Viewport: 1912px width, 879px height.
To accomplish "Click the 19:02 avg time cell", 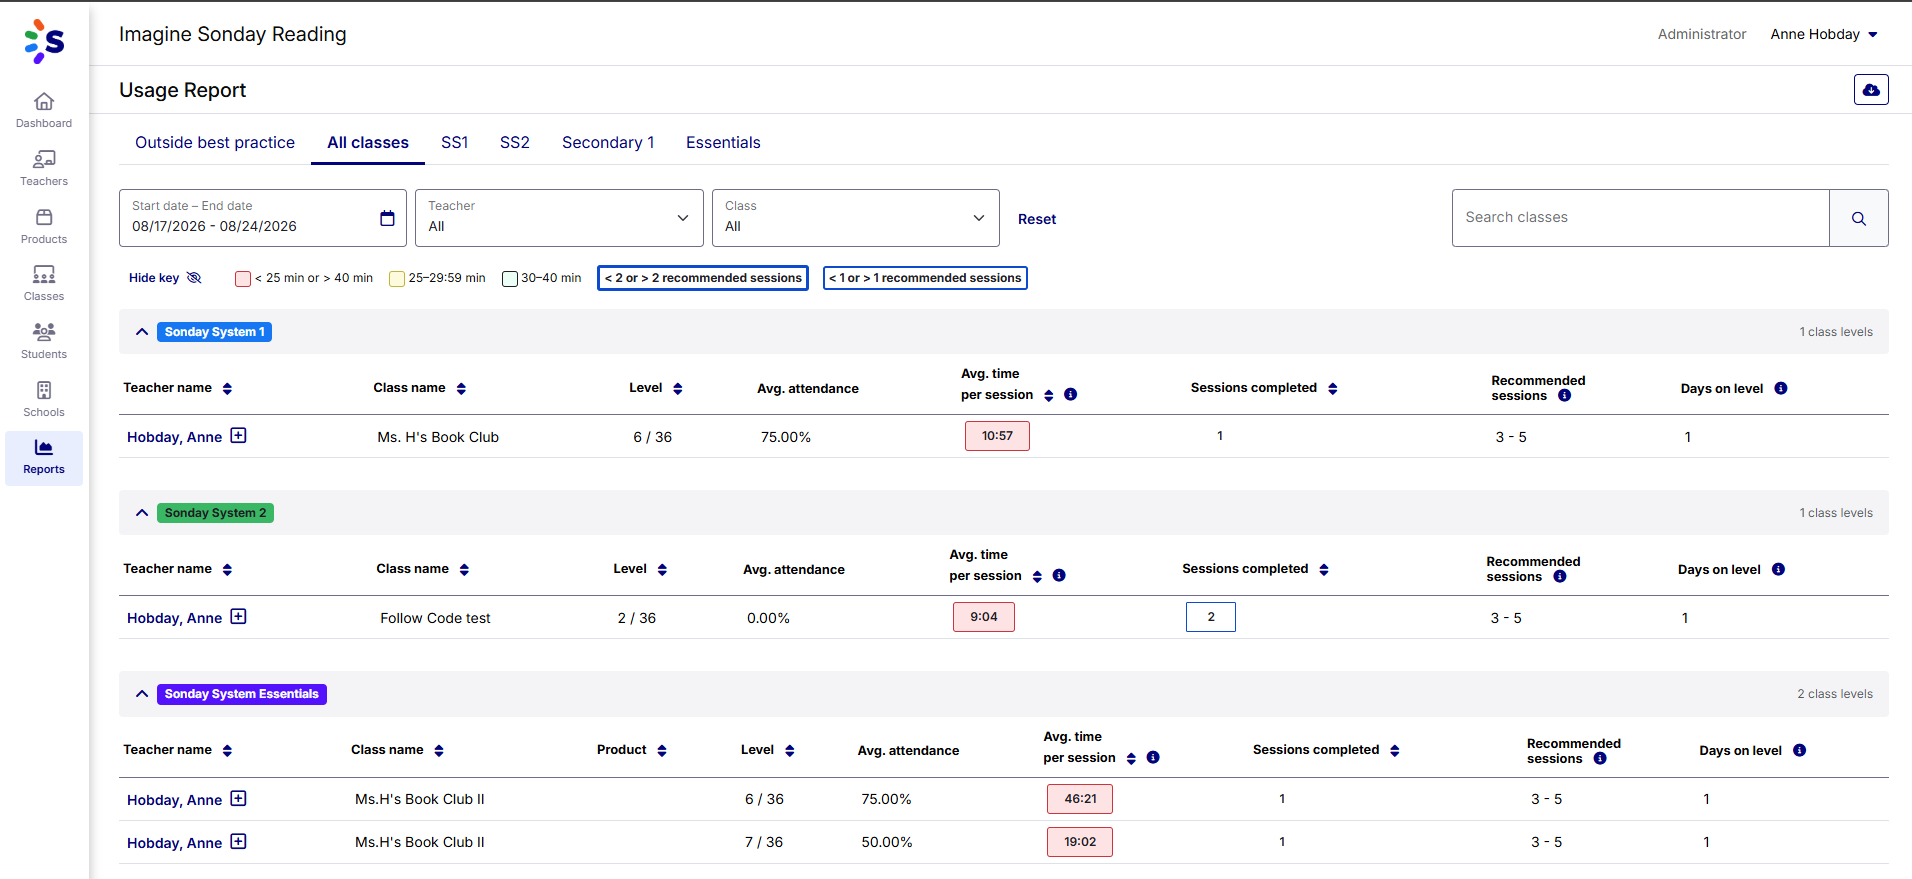I will pyautogui.click(x=1080, y=842).
